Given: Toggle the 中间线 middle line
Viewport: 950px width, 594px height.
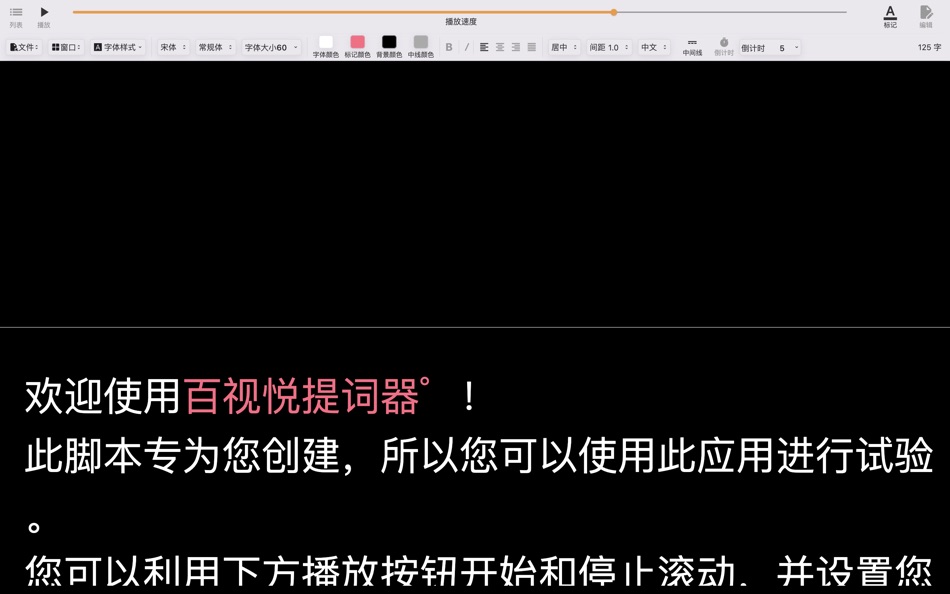Looking at the screenshot, I should coord(692,47).
